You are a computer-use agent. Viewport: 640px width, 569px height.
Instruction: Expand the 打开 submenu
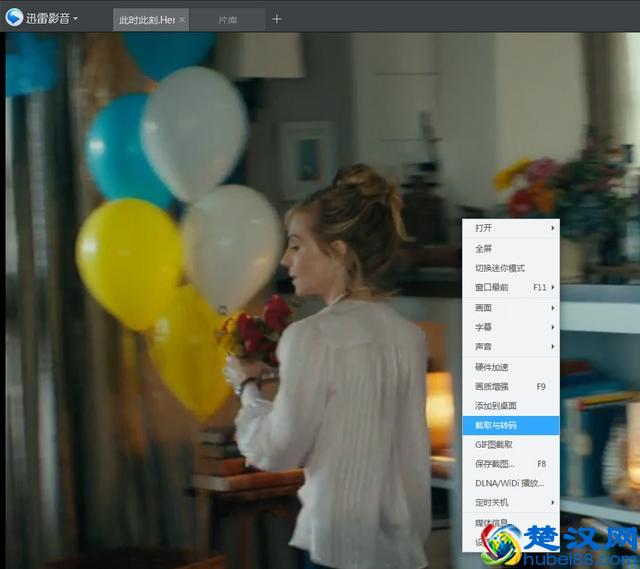(510, 228)
